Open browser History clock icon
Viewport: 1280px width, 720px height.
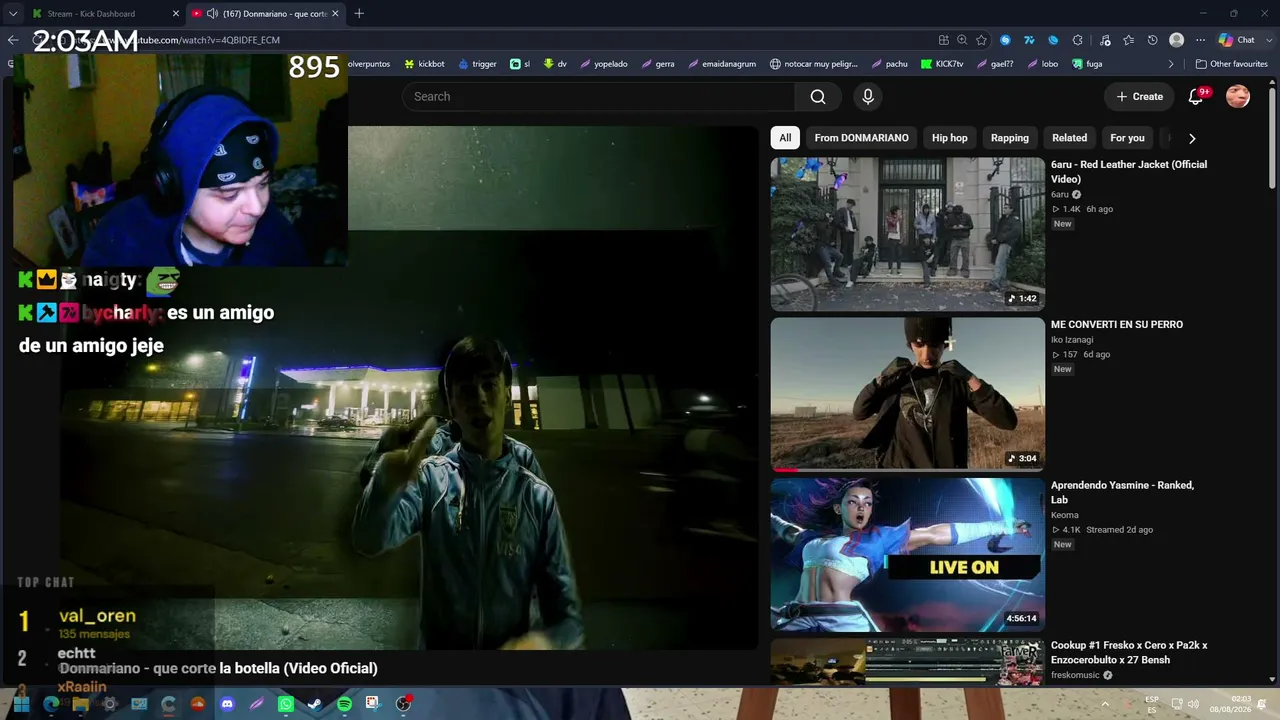click(1153, 40)
